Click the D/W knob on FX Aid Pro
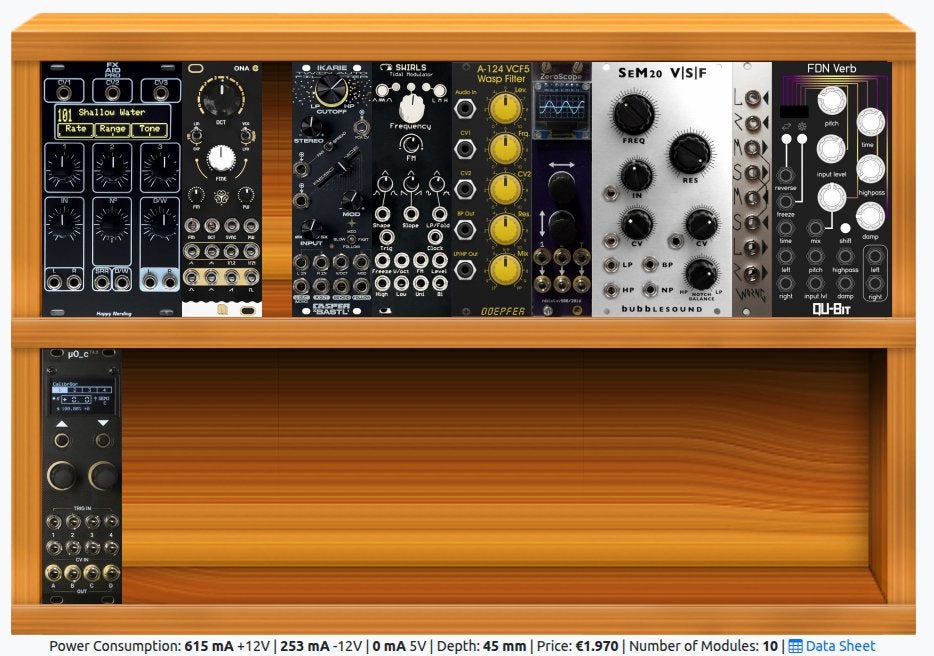 pyautogui.click(x=160, y=222)
